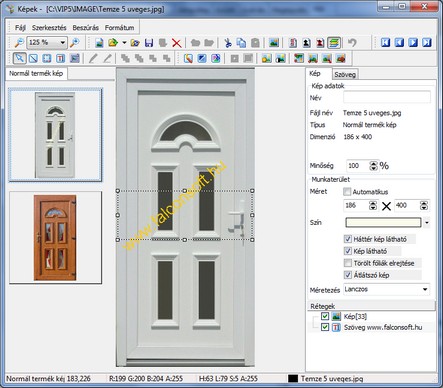This screenshot has height=388, width=443.
Task: Click the blue floppy disk save icon
Action: [x=149, y=43]
